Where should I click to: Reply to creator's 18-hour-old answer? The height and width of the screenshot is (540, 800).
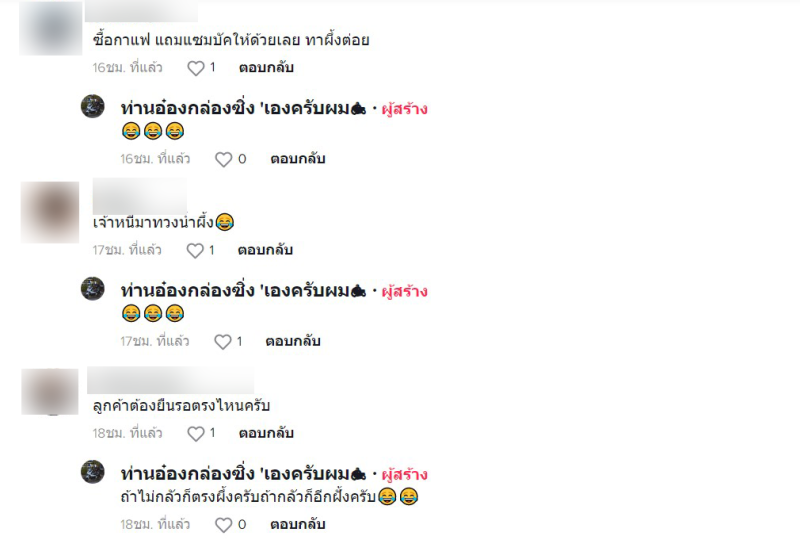click(298, 524)
